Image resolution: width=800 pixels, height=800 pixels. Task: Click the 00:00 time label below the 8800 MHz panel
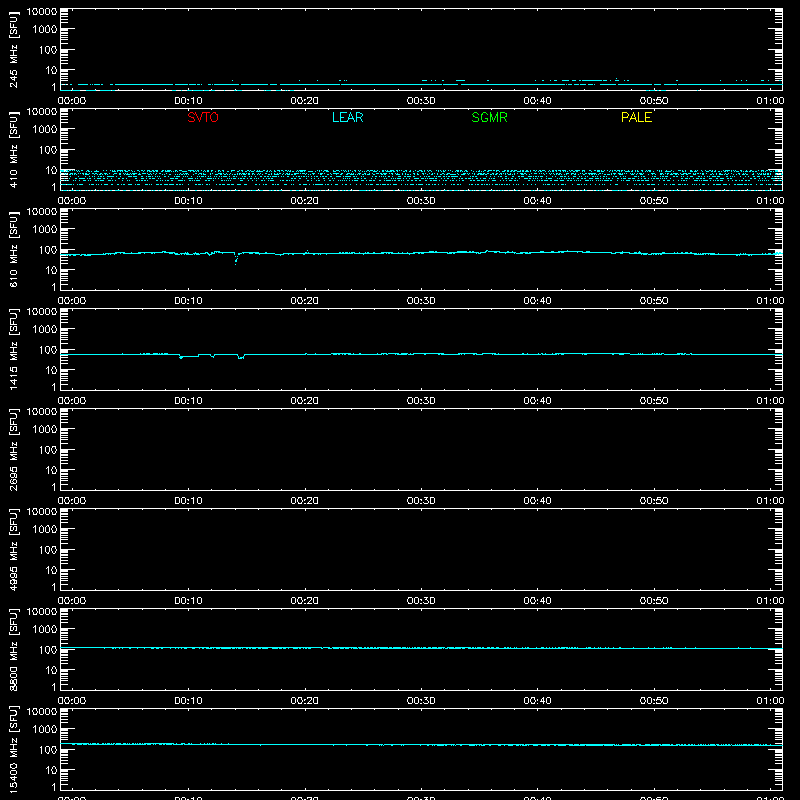coord(72,701)
